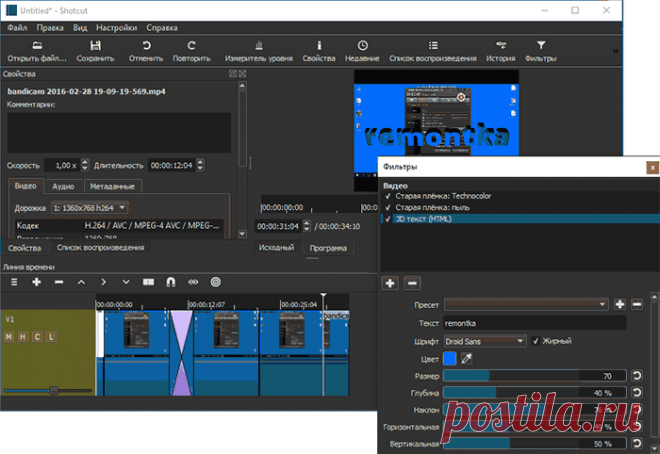Screen dimensions: 660x454
Task: Click the text field containing remontka
Action: tap(535, 323)
